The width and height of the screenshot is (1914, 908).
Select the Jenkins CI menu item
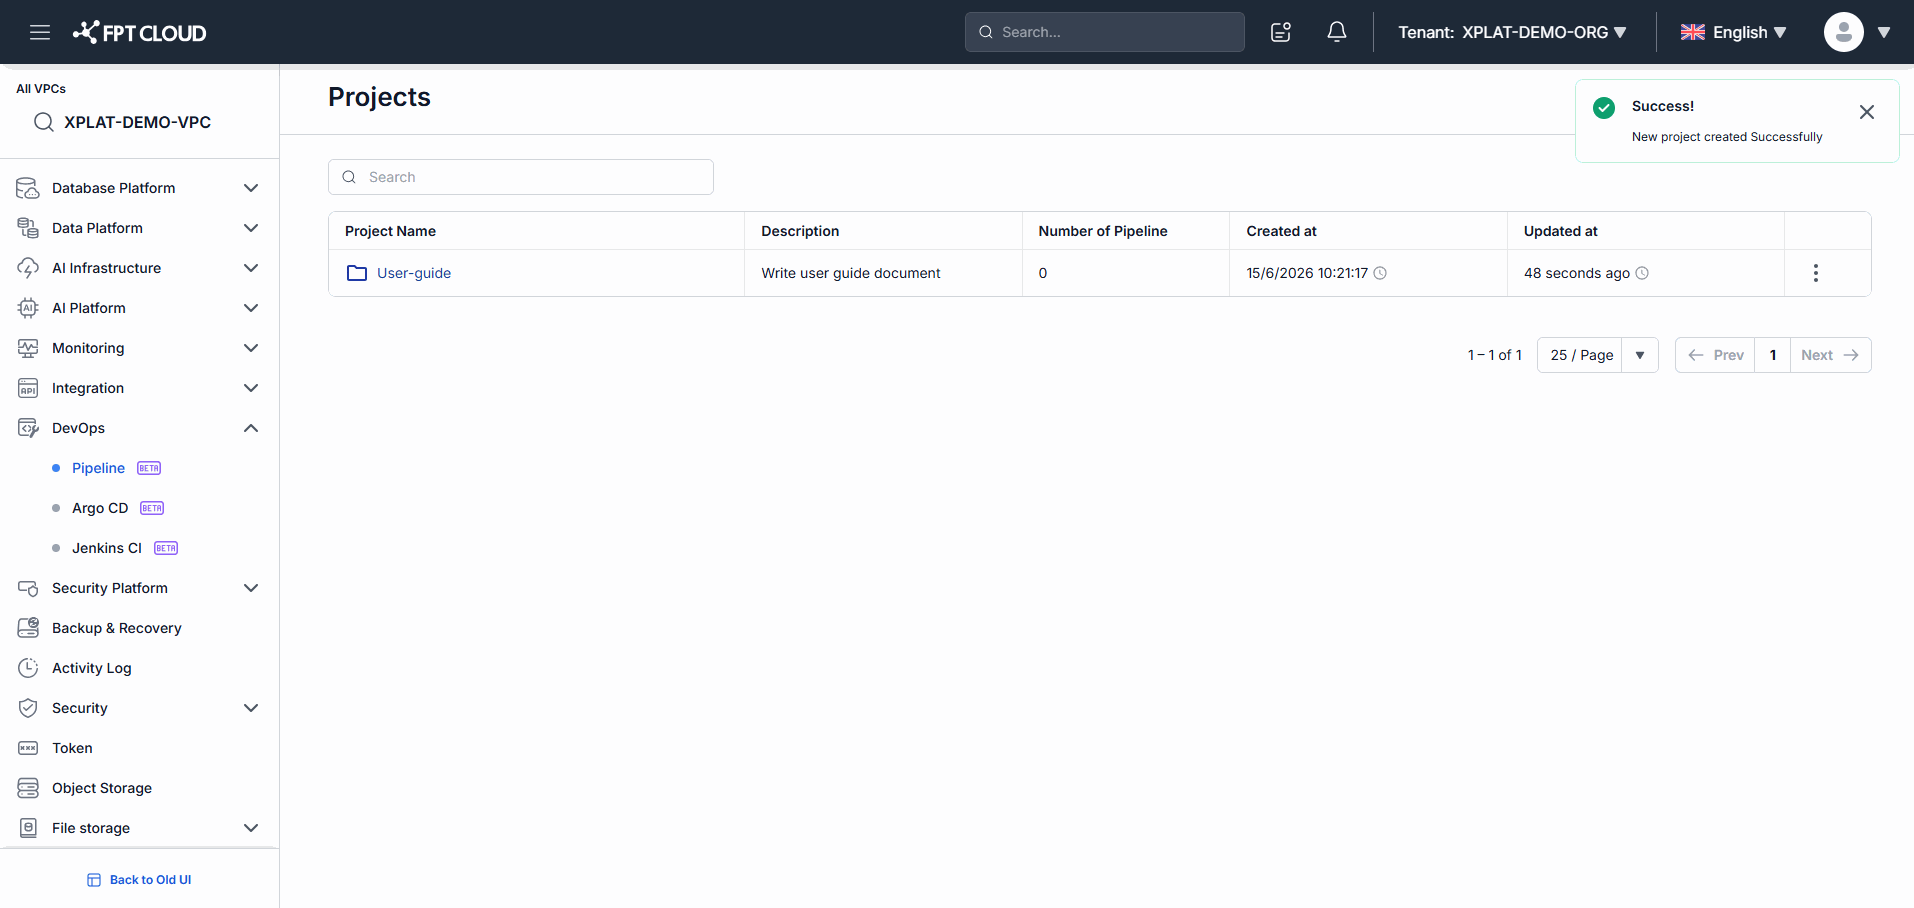(x=107, y=548)
